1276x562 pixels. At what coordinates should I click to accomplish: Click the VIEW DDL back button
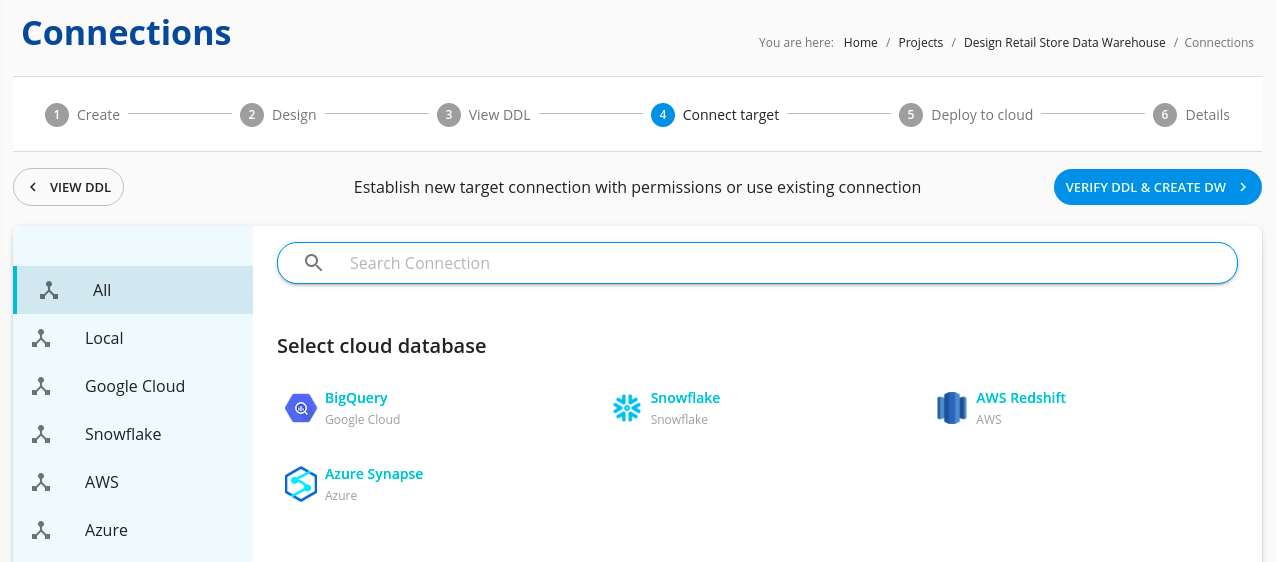click(68, 187)
